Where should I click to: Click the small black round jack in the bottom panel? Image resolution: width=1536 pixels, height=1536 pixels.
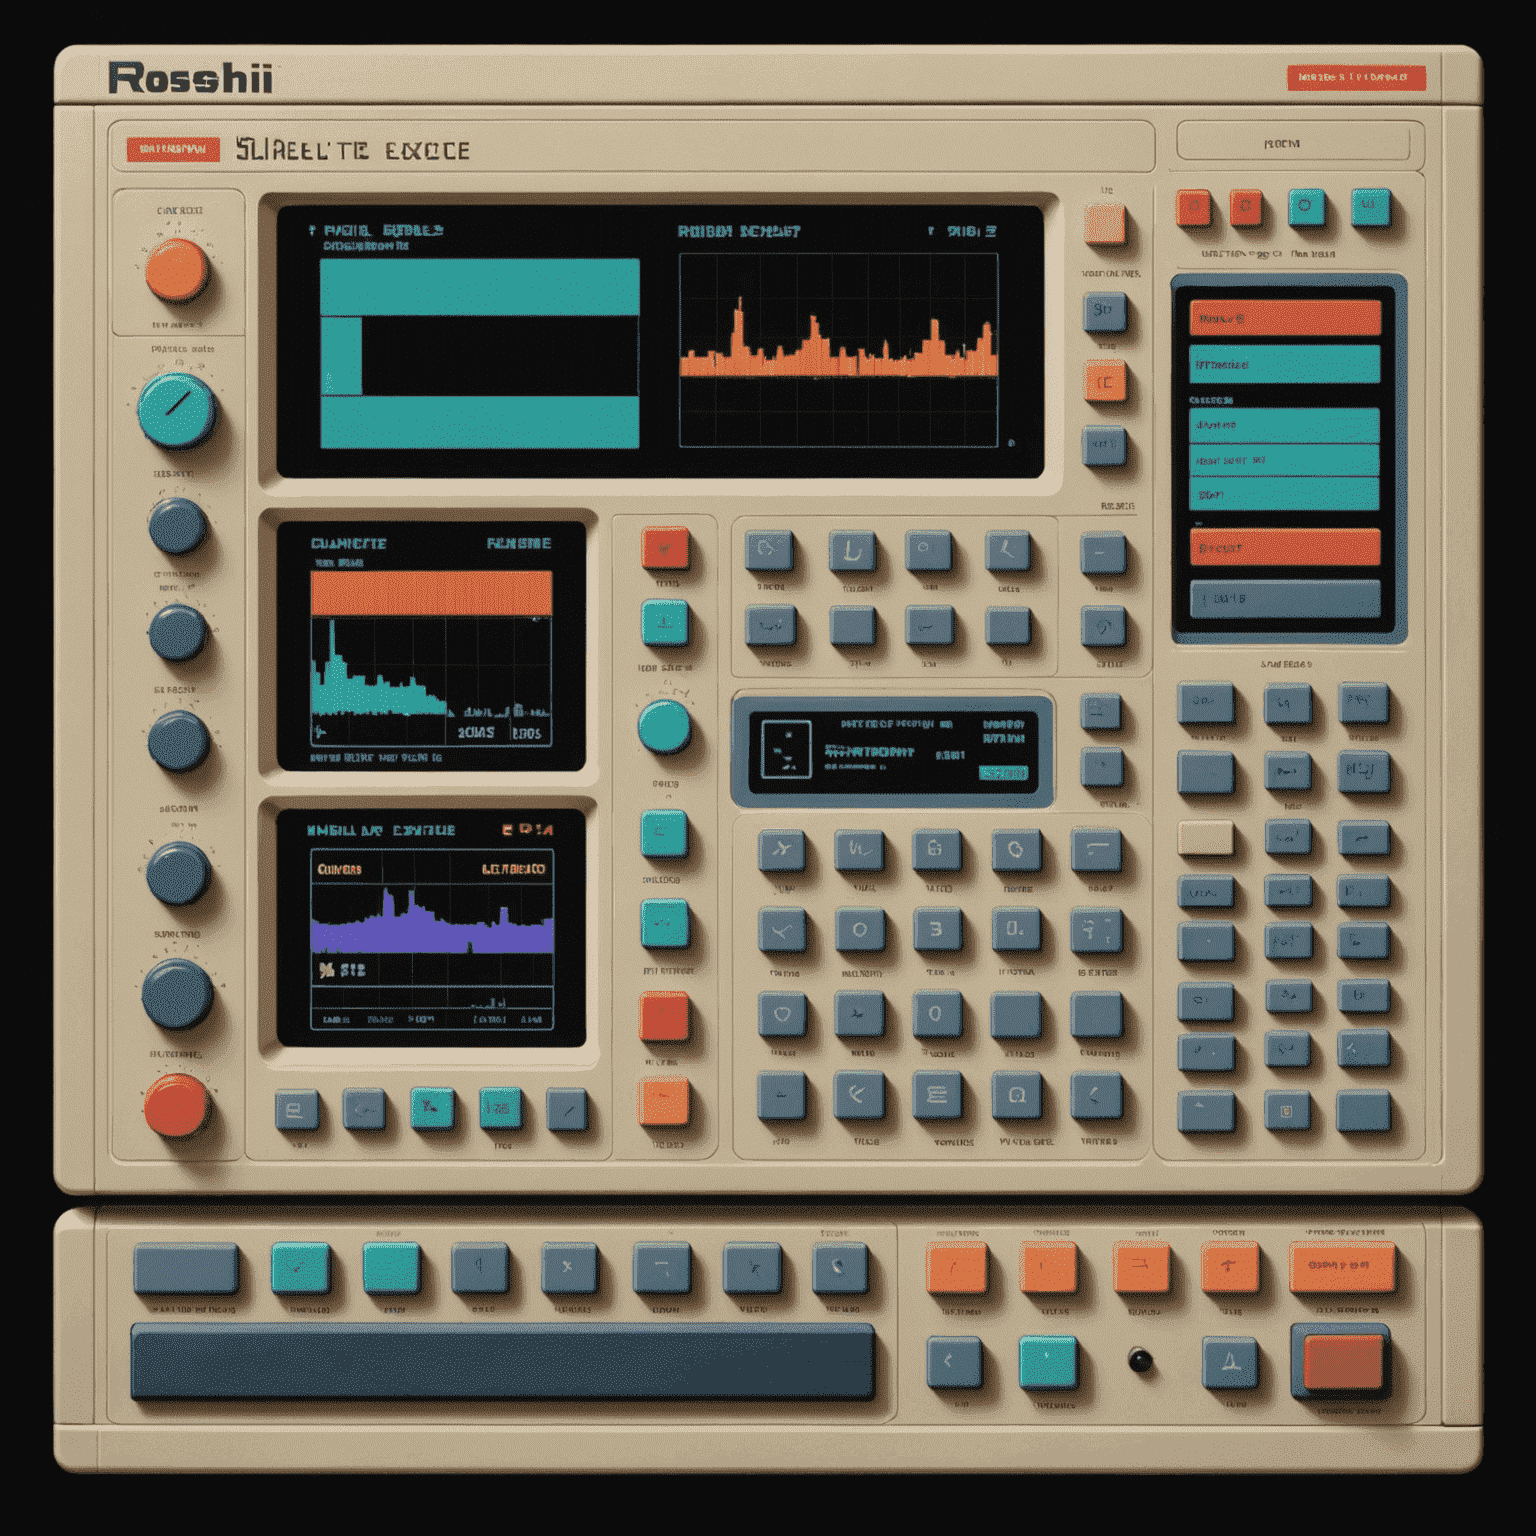point(1140,1360)
